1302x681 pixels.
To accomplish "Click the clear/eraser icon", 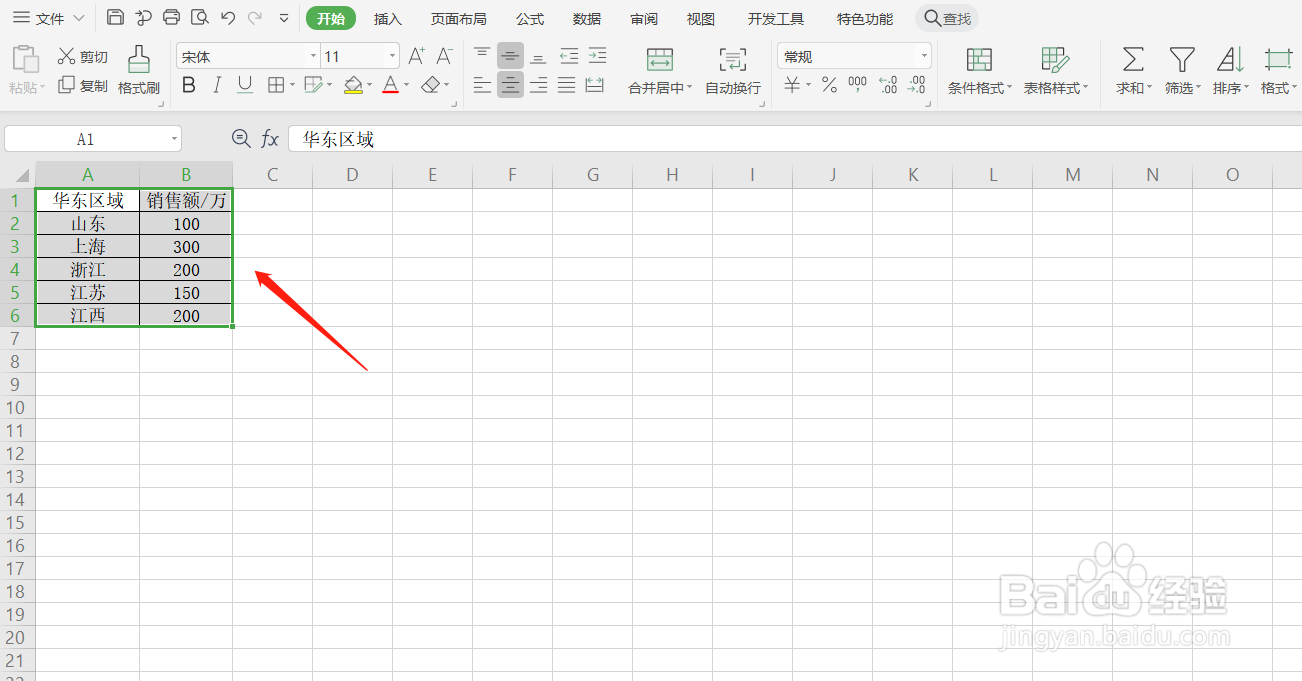I will pos(431,85).
